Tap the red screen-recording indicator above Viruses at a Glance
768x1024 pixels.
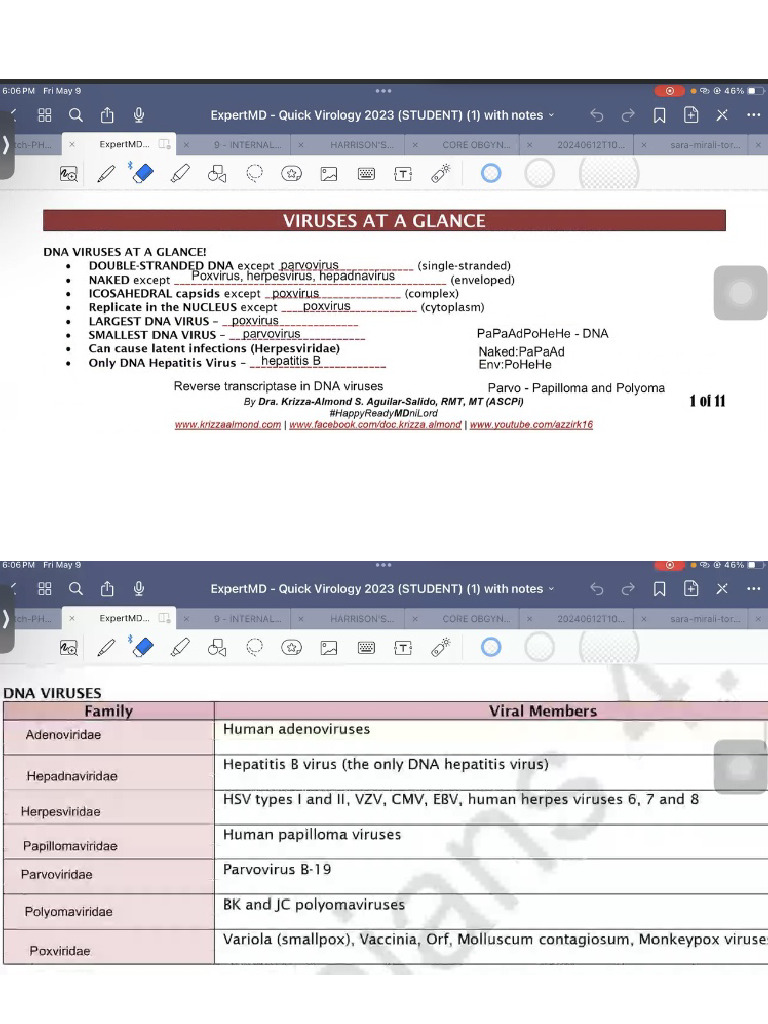[669, 91]
